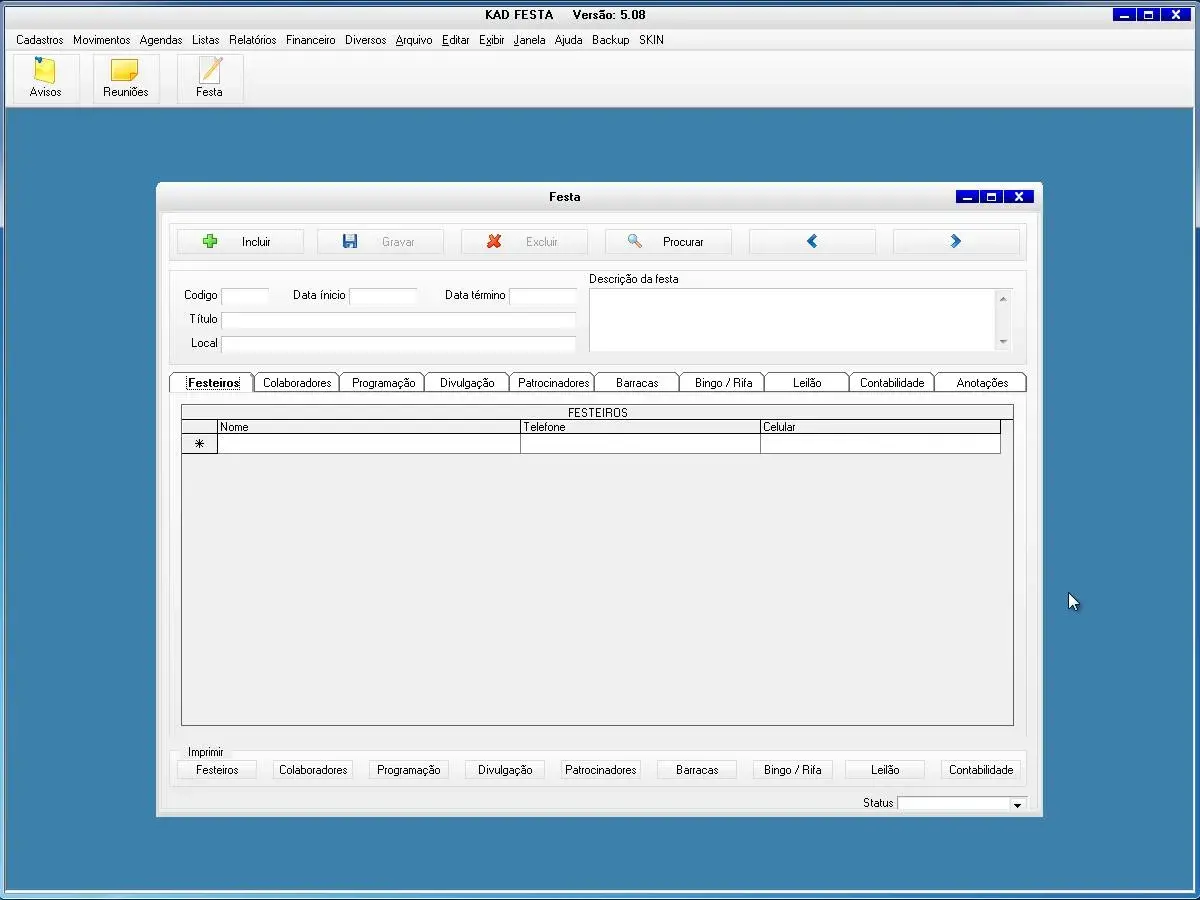Open the SKIN menu
This screenshot has height=900, width=1200.
652,40
